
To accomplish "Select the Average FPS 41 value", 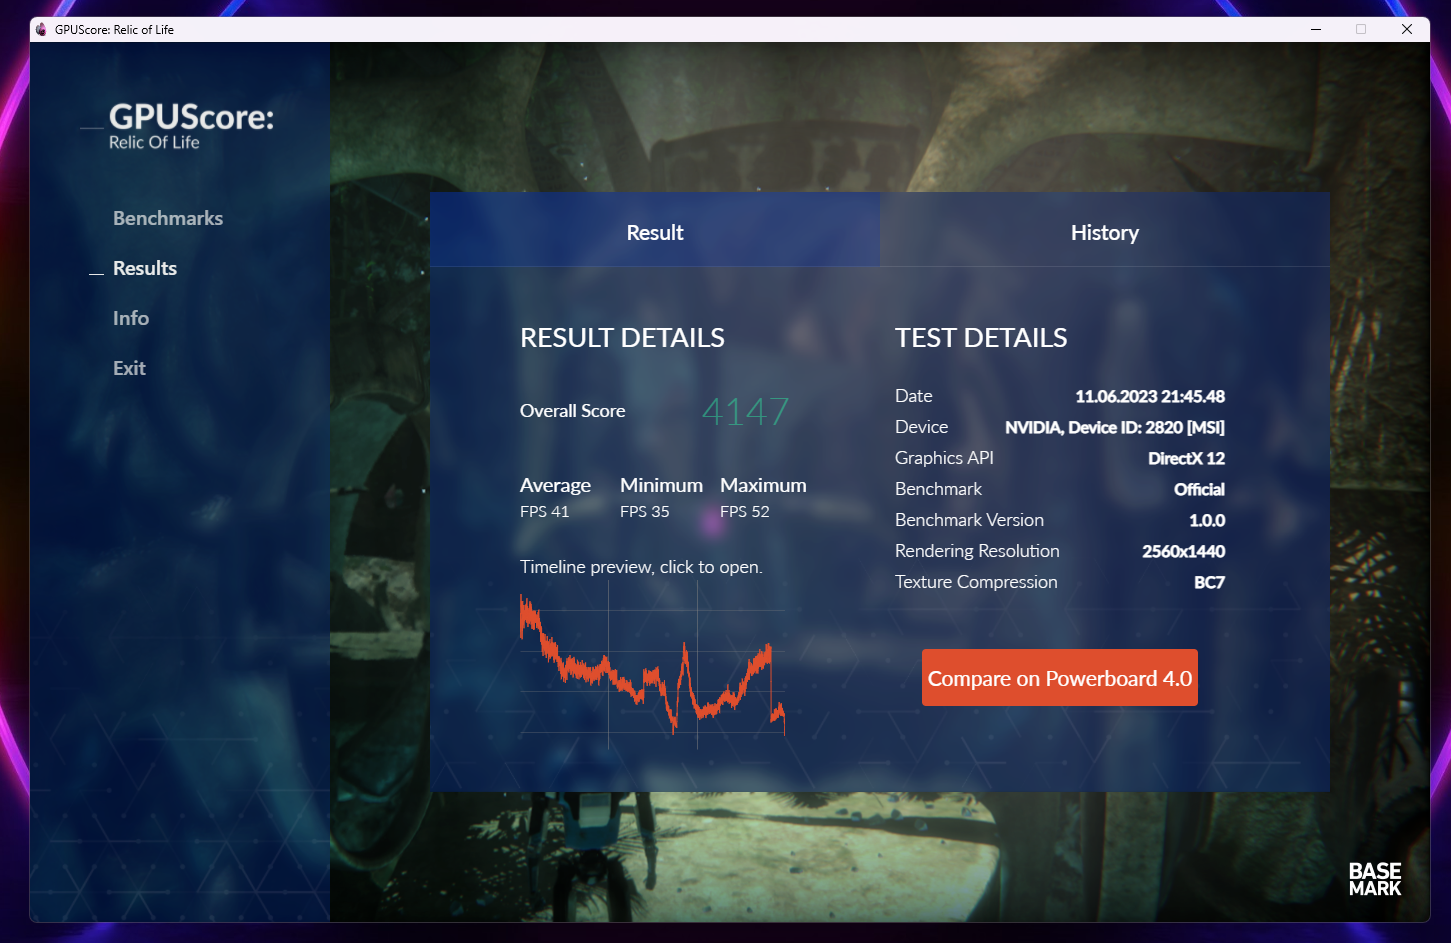I will [545, 511].
